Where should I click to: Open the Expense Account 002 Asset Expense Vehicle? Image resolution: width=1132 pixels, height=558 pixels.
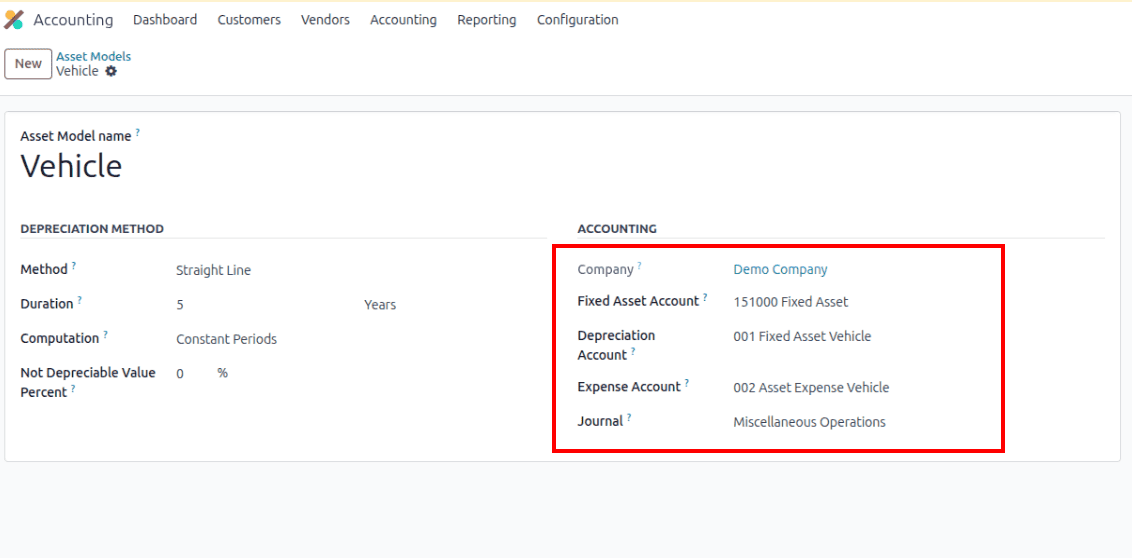point(811,388)
